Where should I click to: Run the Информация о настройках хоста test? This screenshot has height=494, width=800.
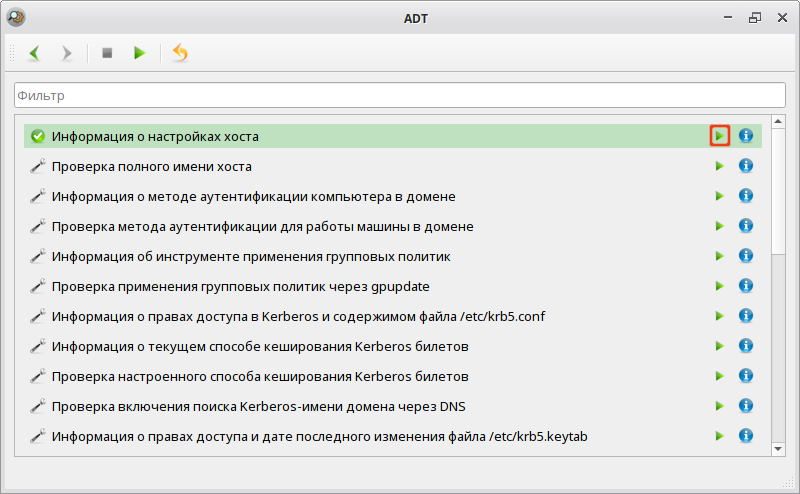pyautogui.click(x=719, y=136)
